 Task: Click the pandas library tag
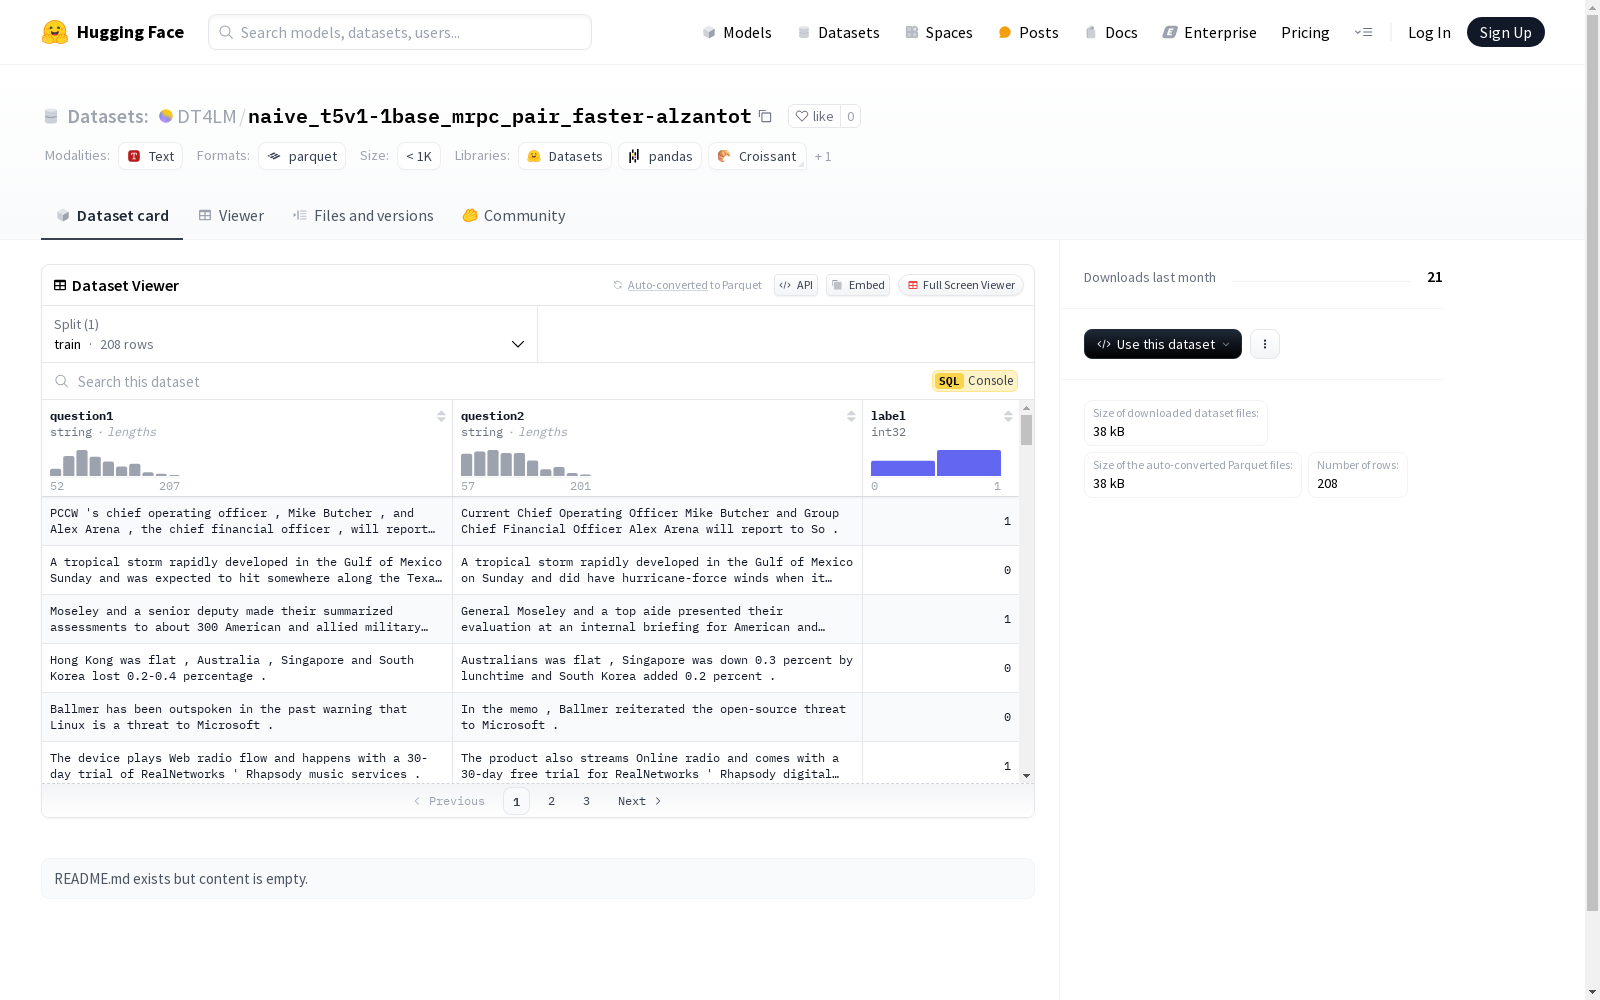pyautogui.click(x=660, y=156)
